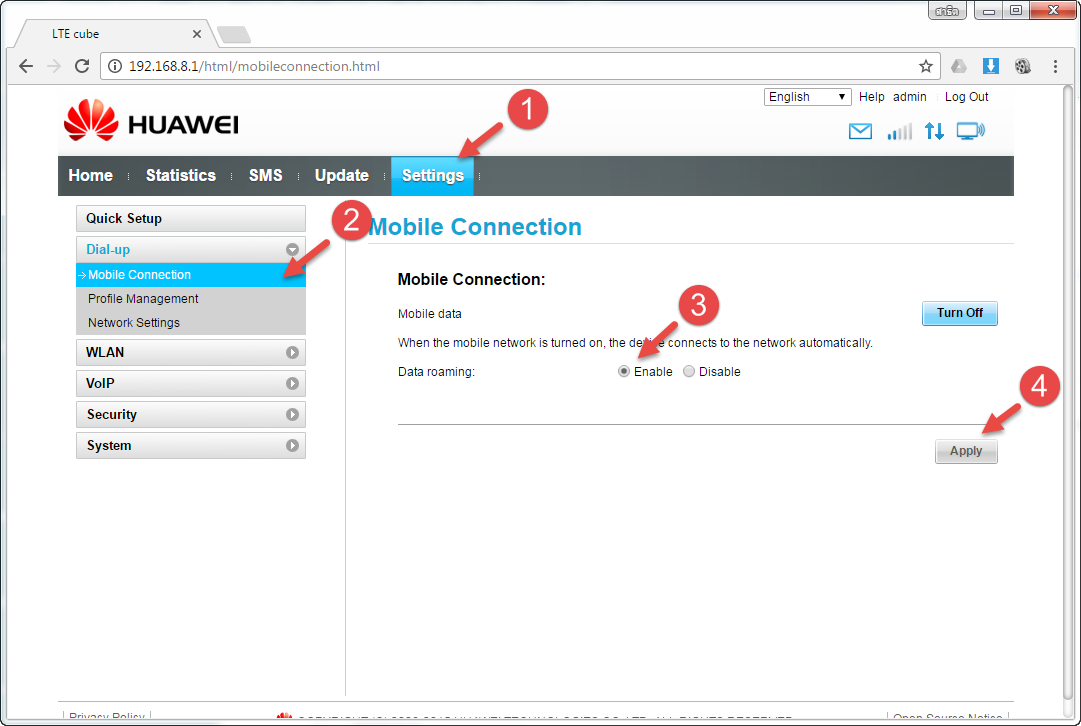Click the data transfer arrows icon
Image resolution: width=1081 pixels, height=726 pixels.
[x=934, y=131]
